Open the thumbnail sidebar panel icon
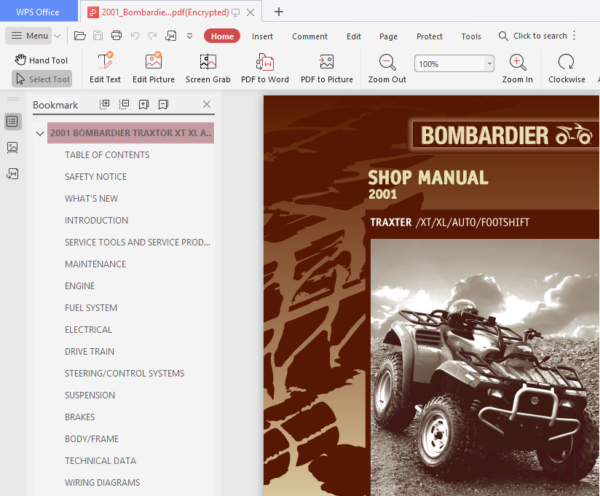600x496 pixels. [13, 147]
